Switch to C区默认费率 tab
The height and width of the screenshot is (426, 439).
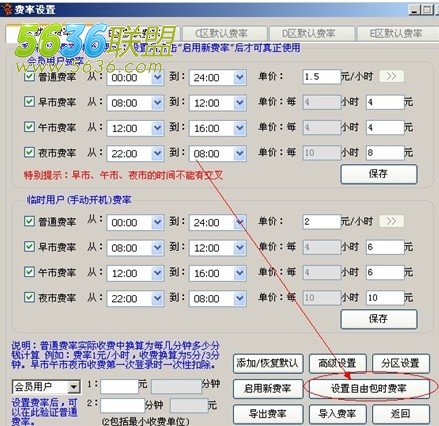[x=221, y=34]
